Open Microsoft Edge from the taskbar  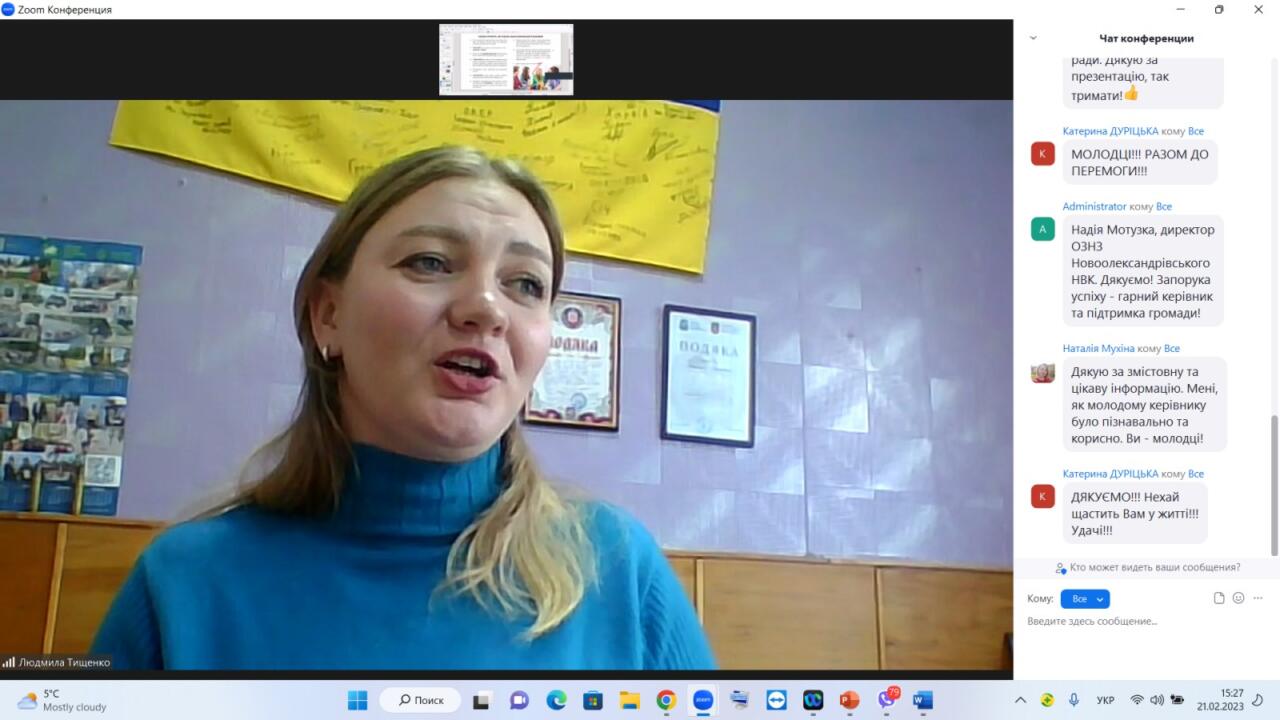click(x=556, y=700)
